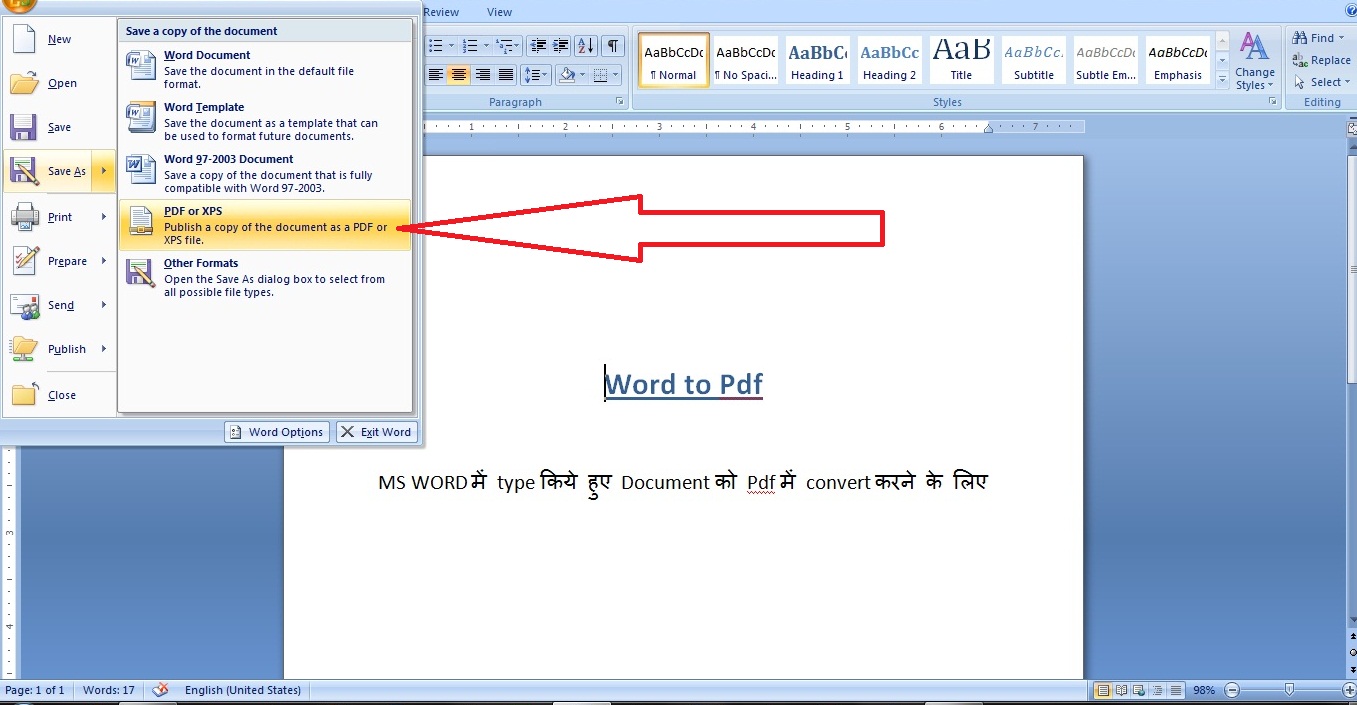Click the zoom slider handle
The height and width of the screenshot is (705, 1357).
click(x=1289, y=690)
